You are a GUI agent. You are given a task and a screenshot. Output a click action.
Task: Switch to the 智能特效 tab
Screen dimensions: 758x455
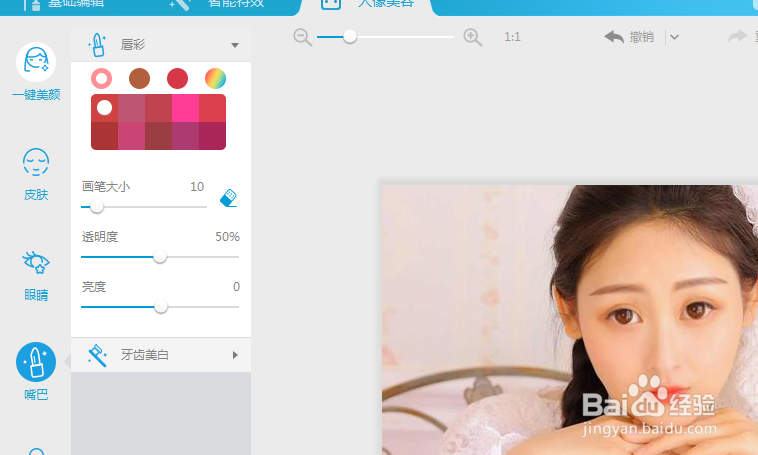(218, 3)
